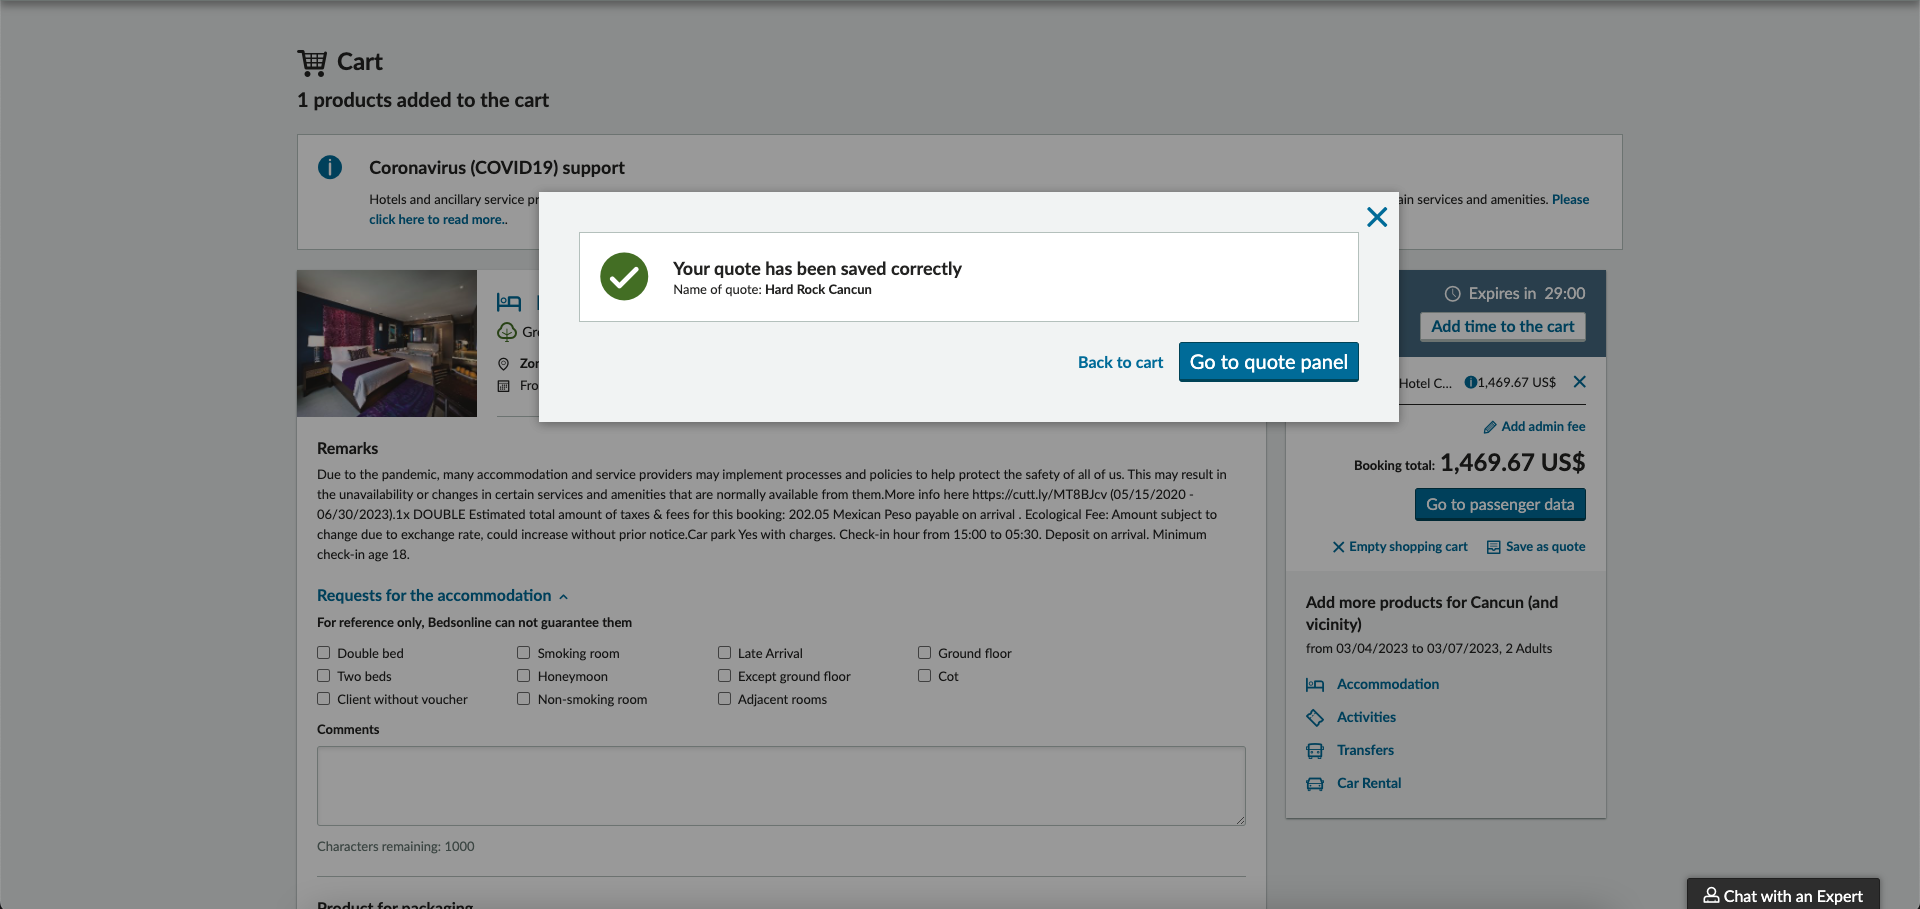
Task: Click the clock icon next to Expires in
Action: tap(1453, 294)
